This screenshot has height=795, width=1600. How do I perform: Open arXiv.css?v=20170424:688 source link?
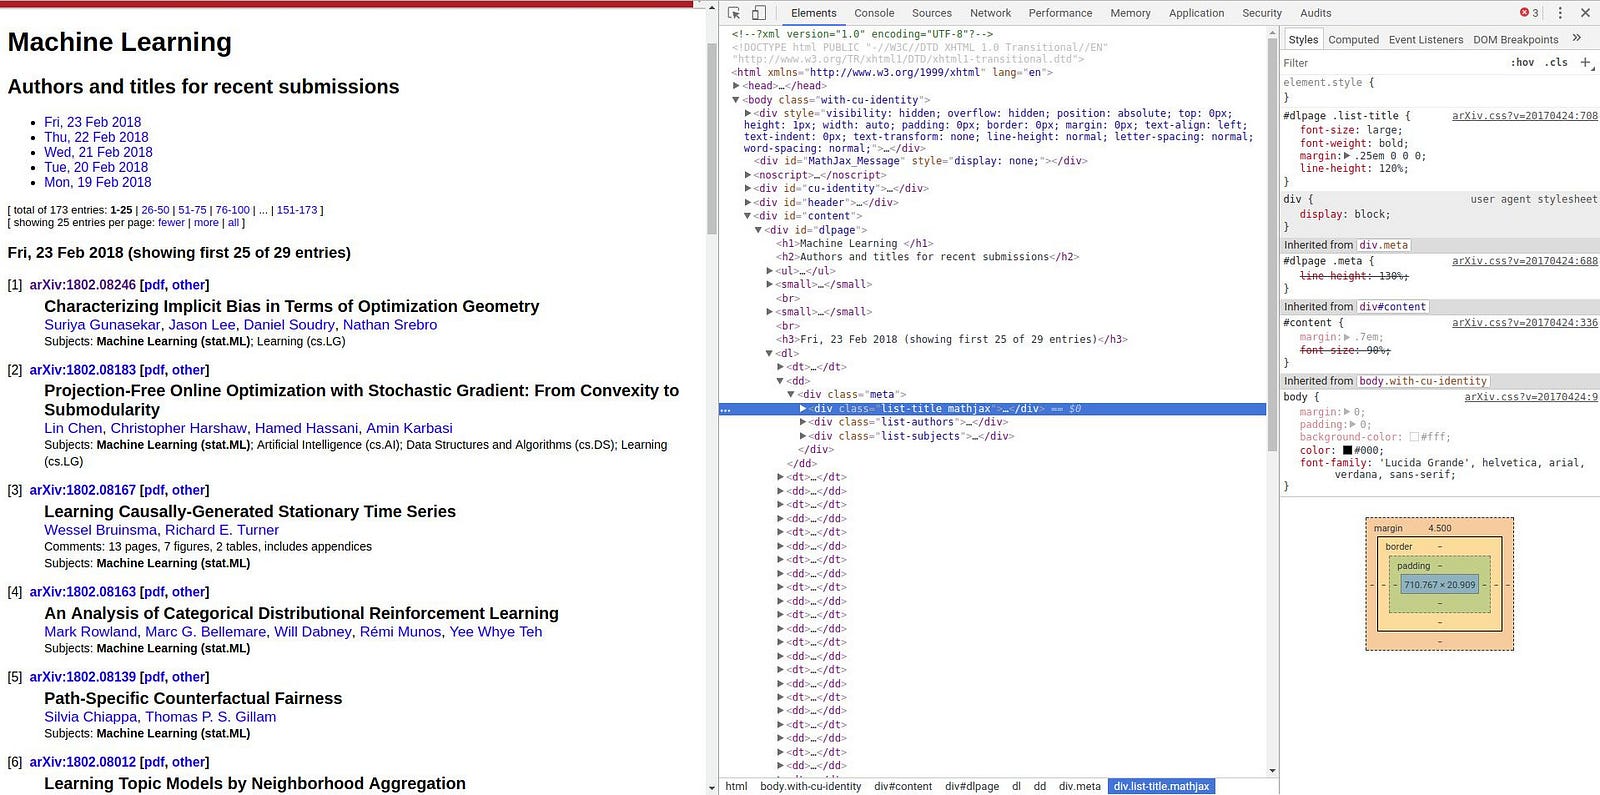[x=1524, y=261]
